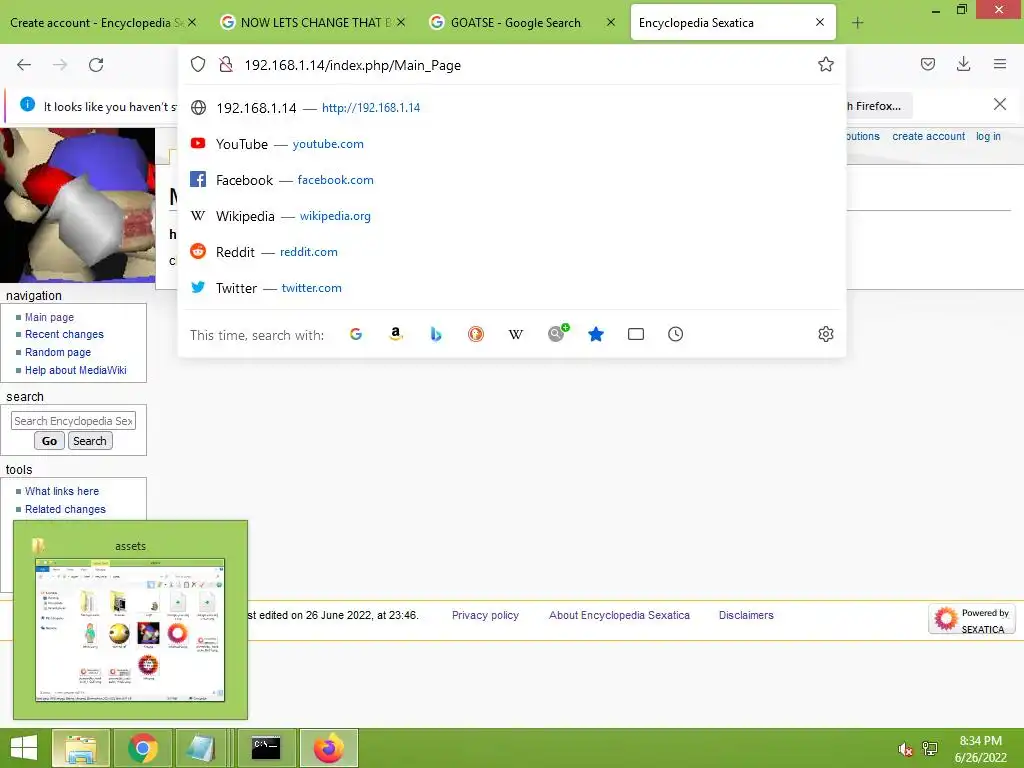
Task: Open the network tray icon
Action: point(930,749)
